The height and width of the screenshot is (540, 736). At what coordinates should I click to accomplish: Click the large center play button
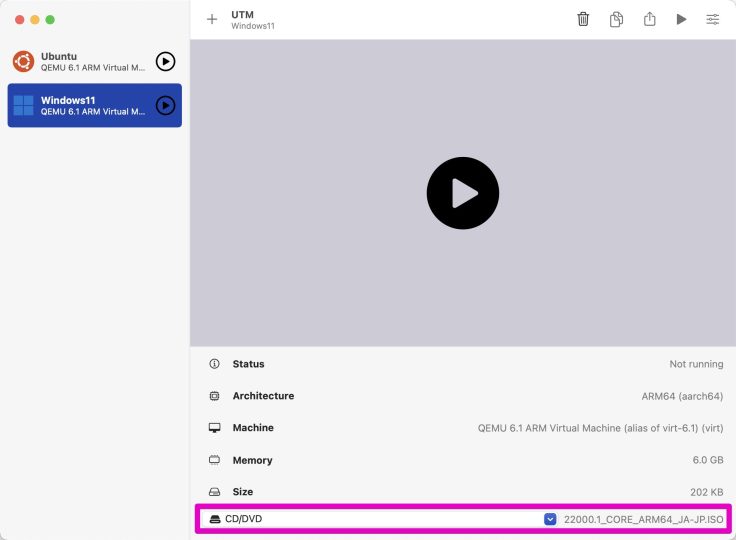pos(463,193)
